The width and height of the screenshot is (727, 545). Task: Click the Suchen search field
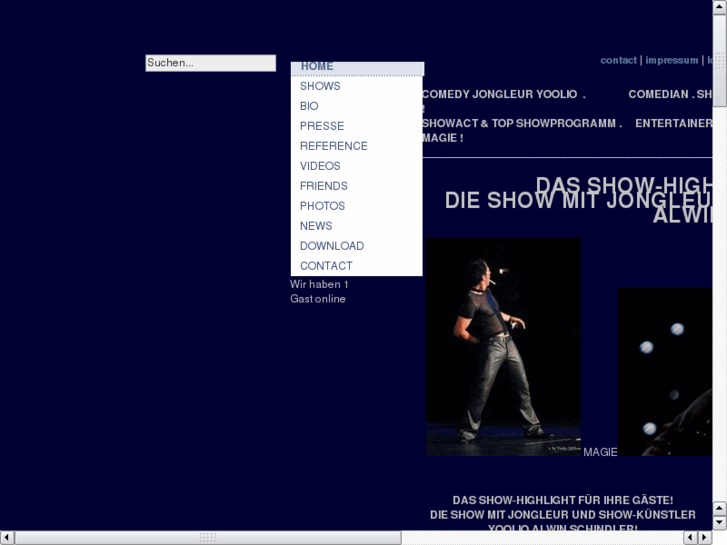210,63
